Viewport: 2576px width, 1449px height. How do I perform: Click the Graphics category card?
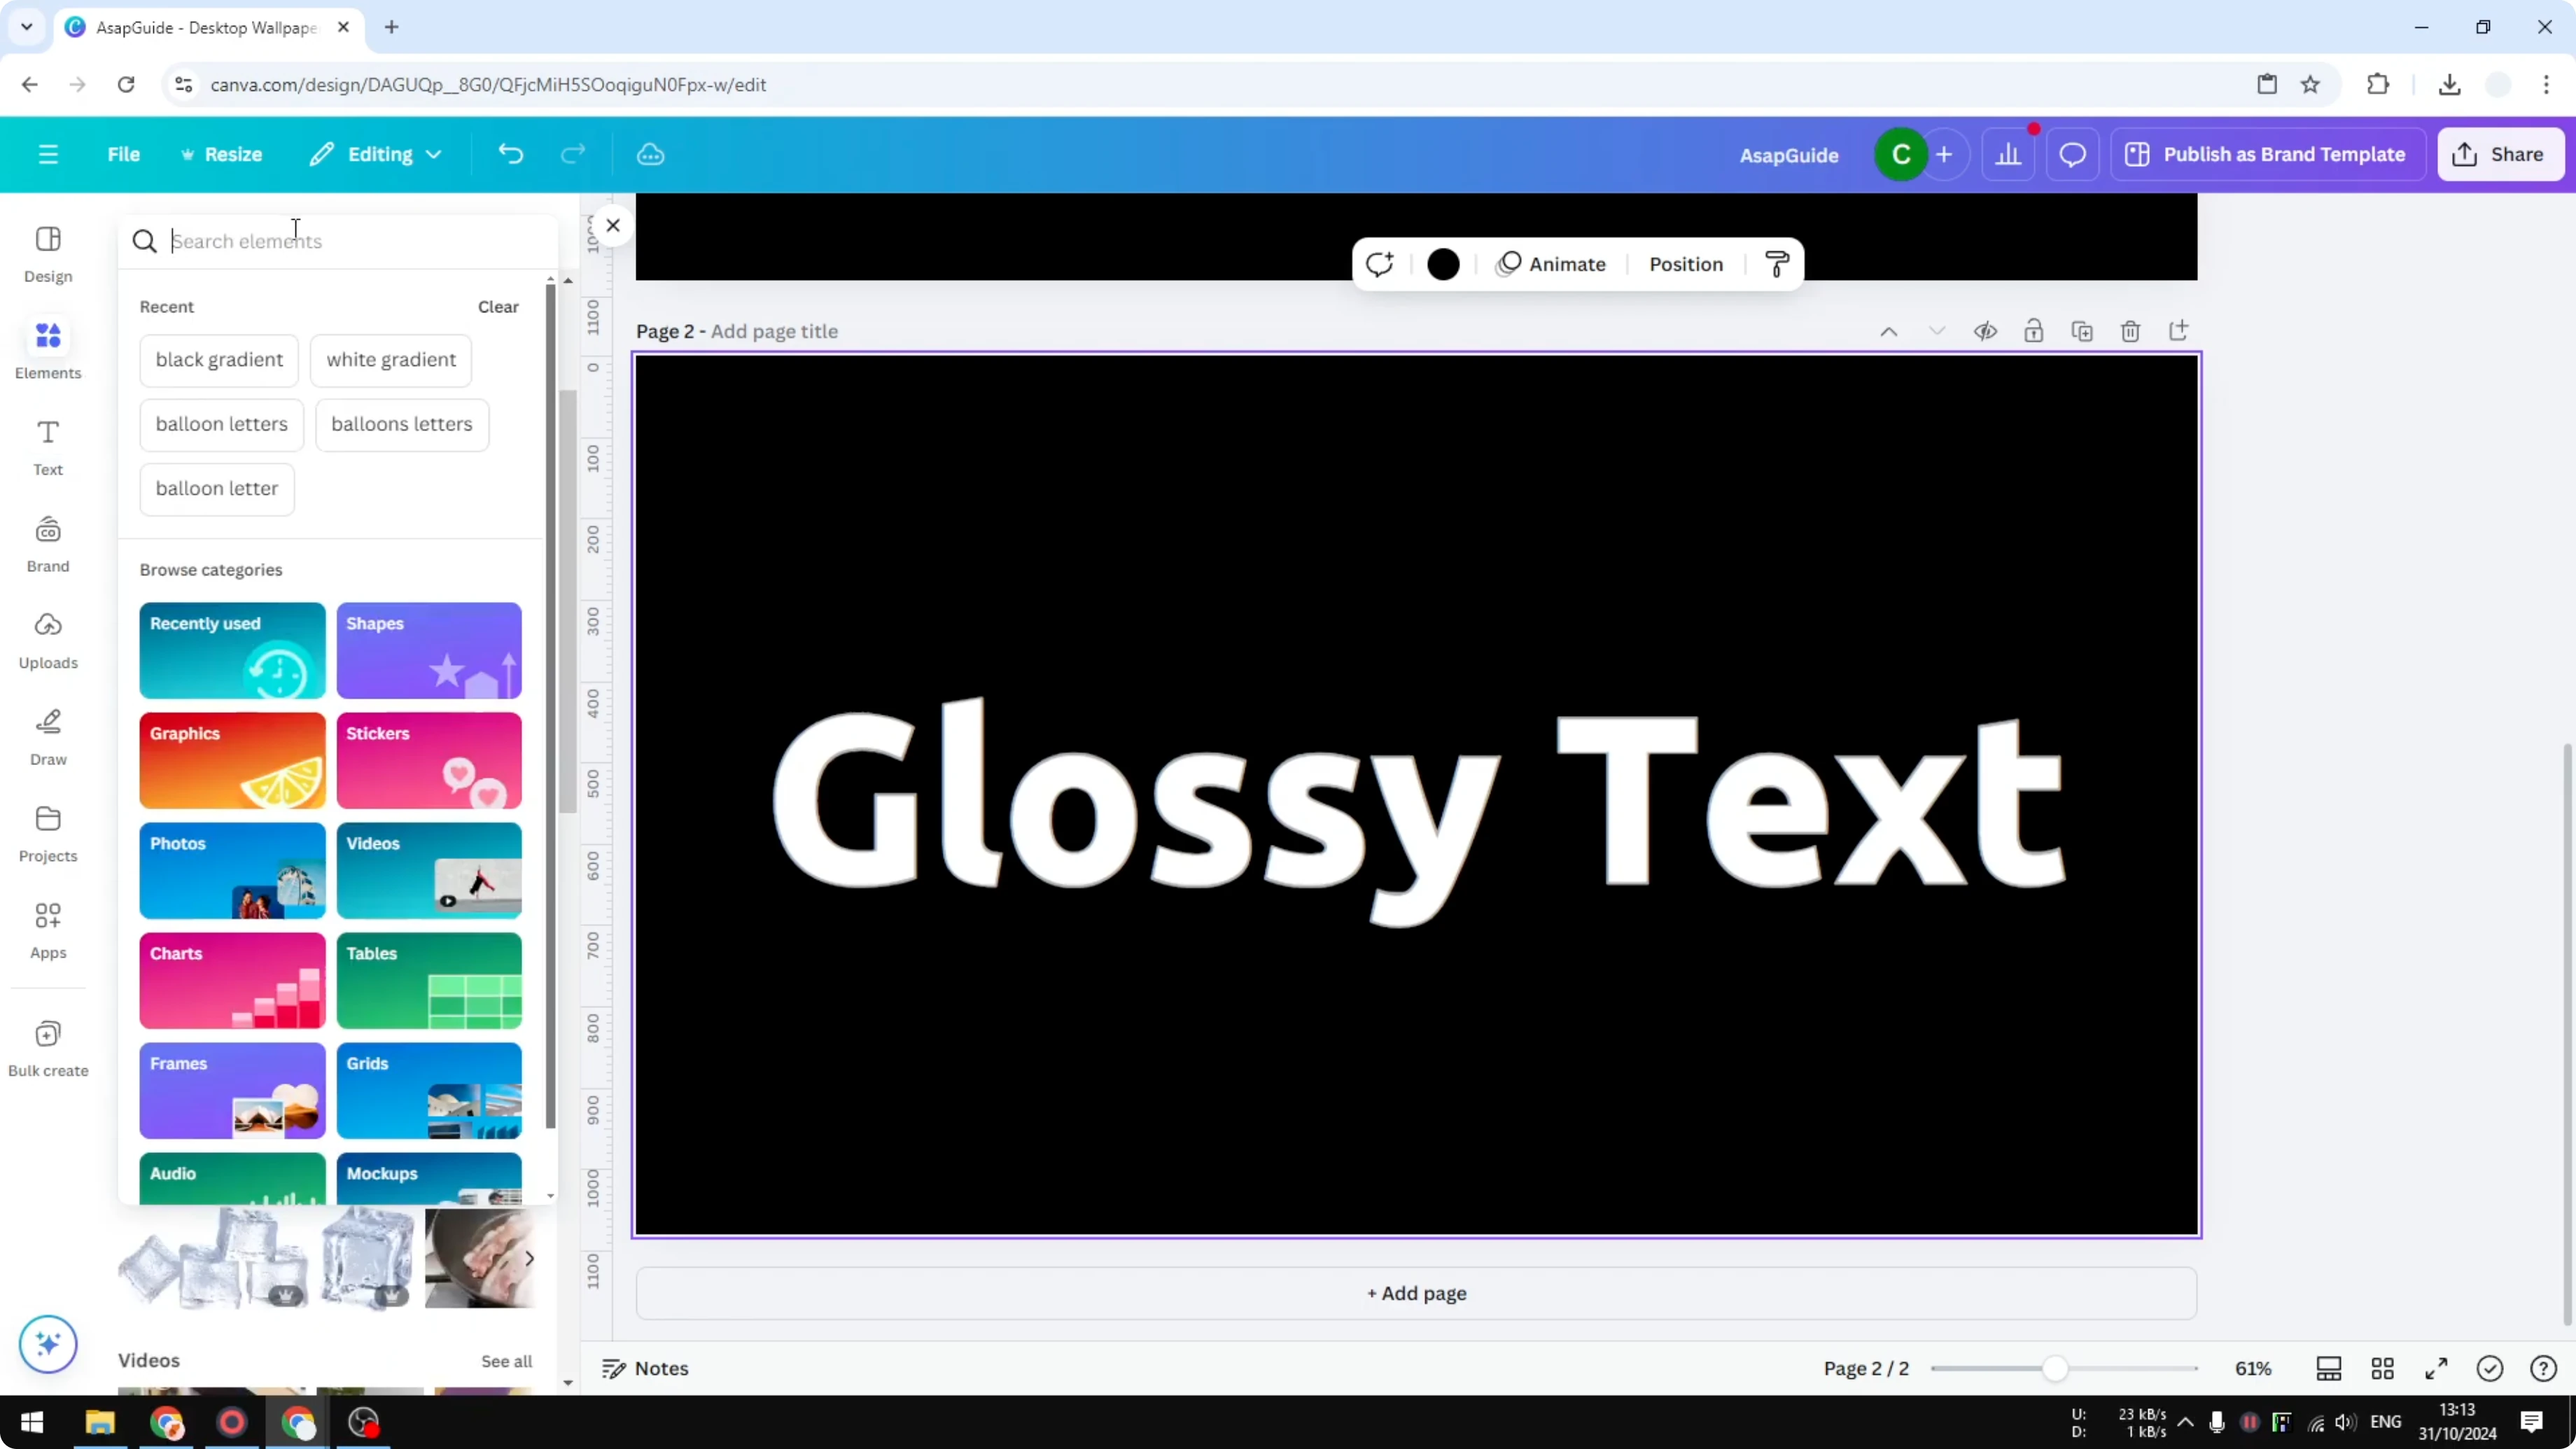click(232, 760)
